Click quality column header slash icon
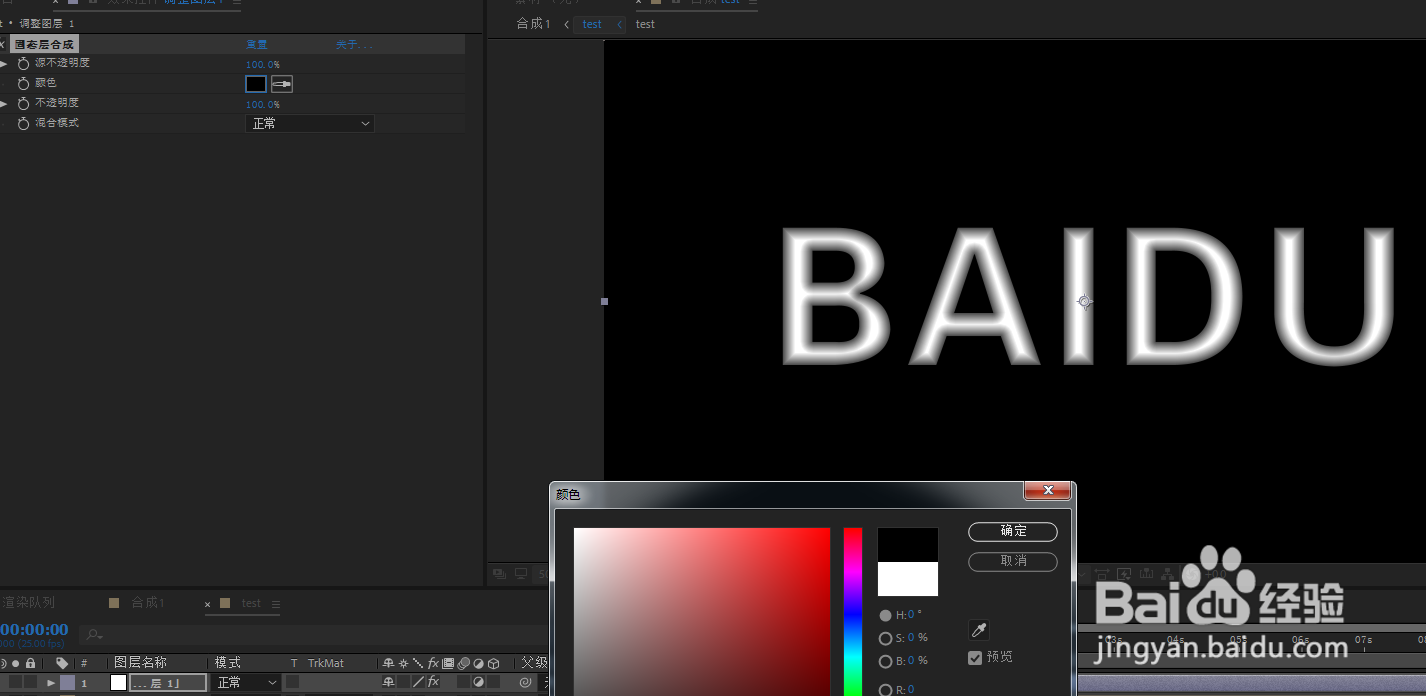Image resolution: width=1426 pixels, height=696 pixels. click(x=418, y=663)
